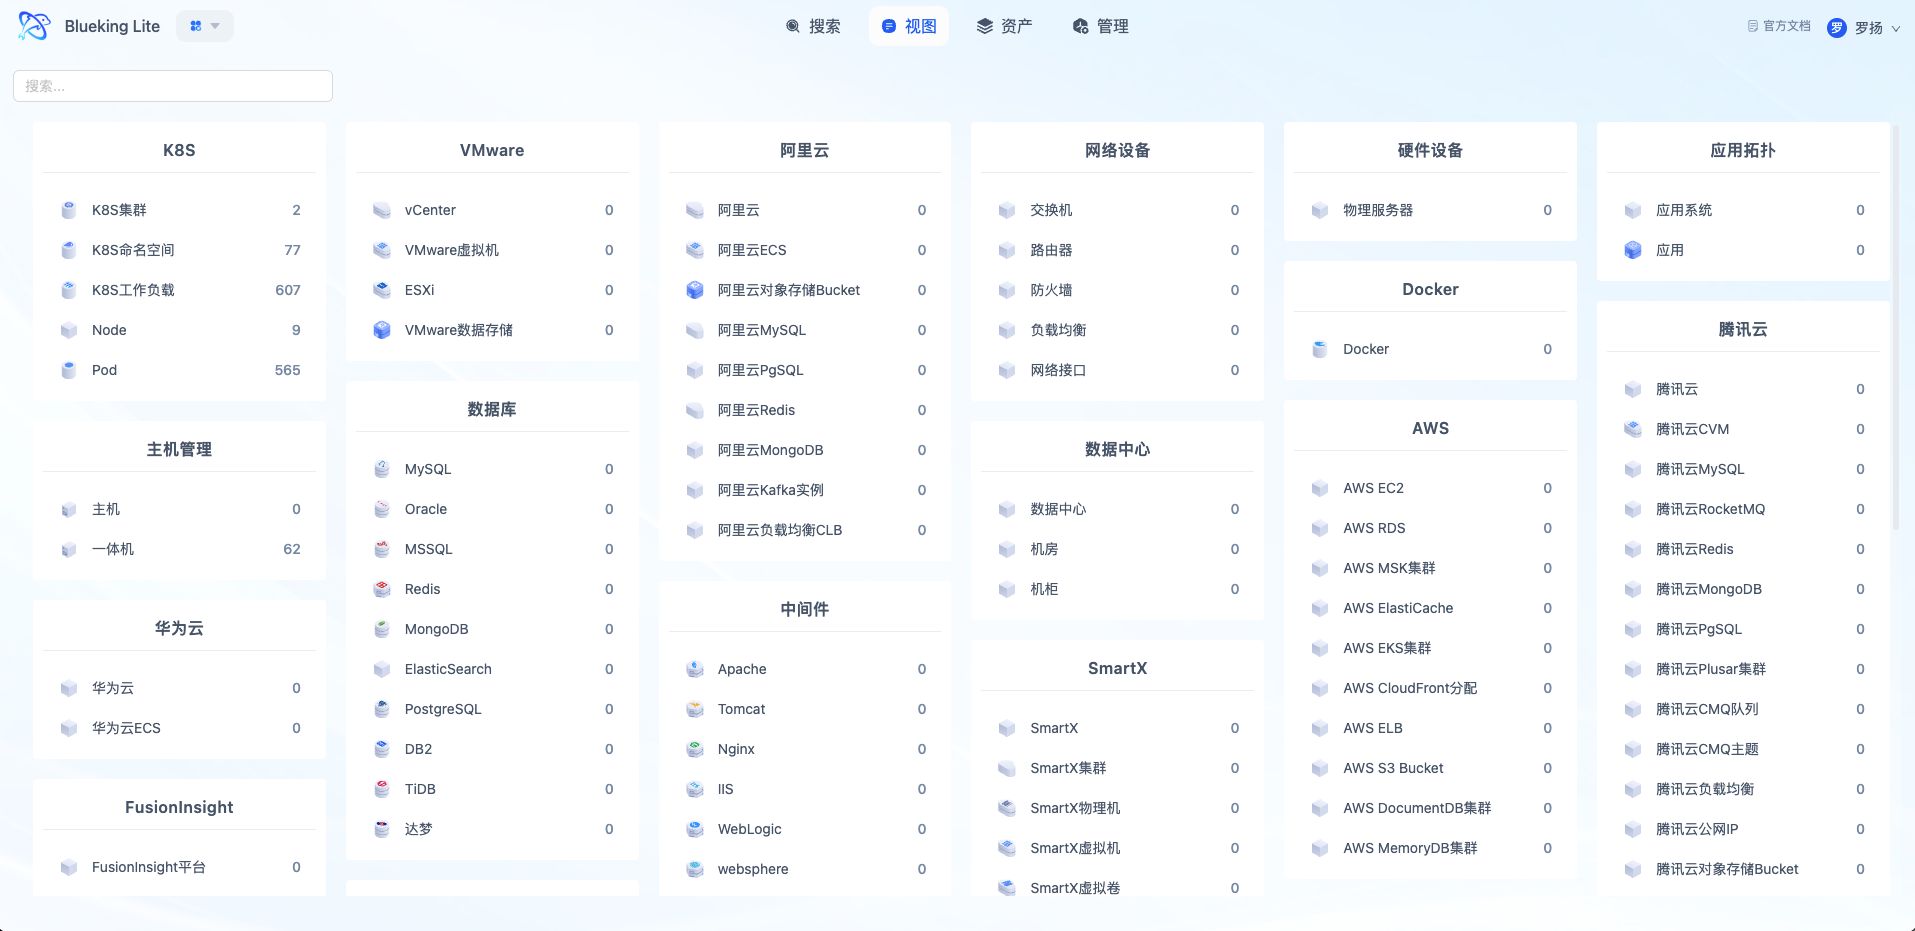This screenshot has height=931, width=1915.
Task: Open the ESXi model entry
Action: 492,290
